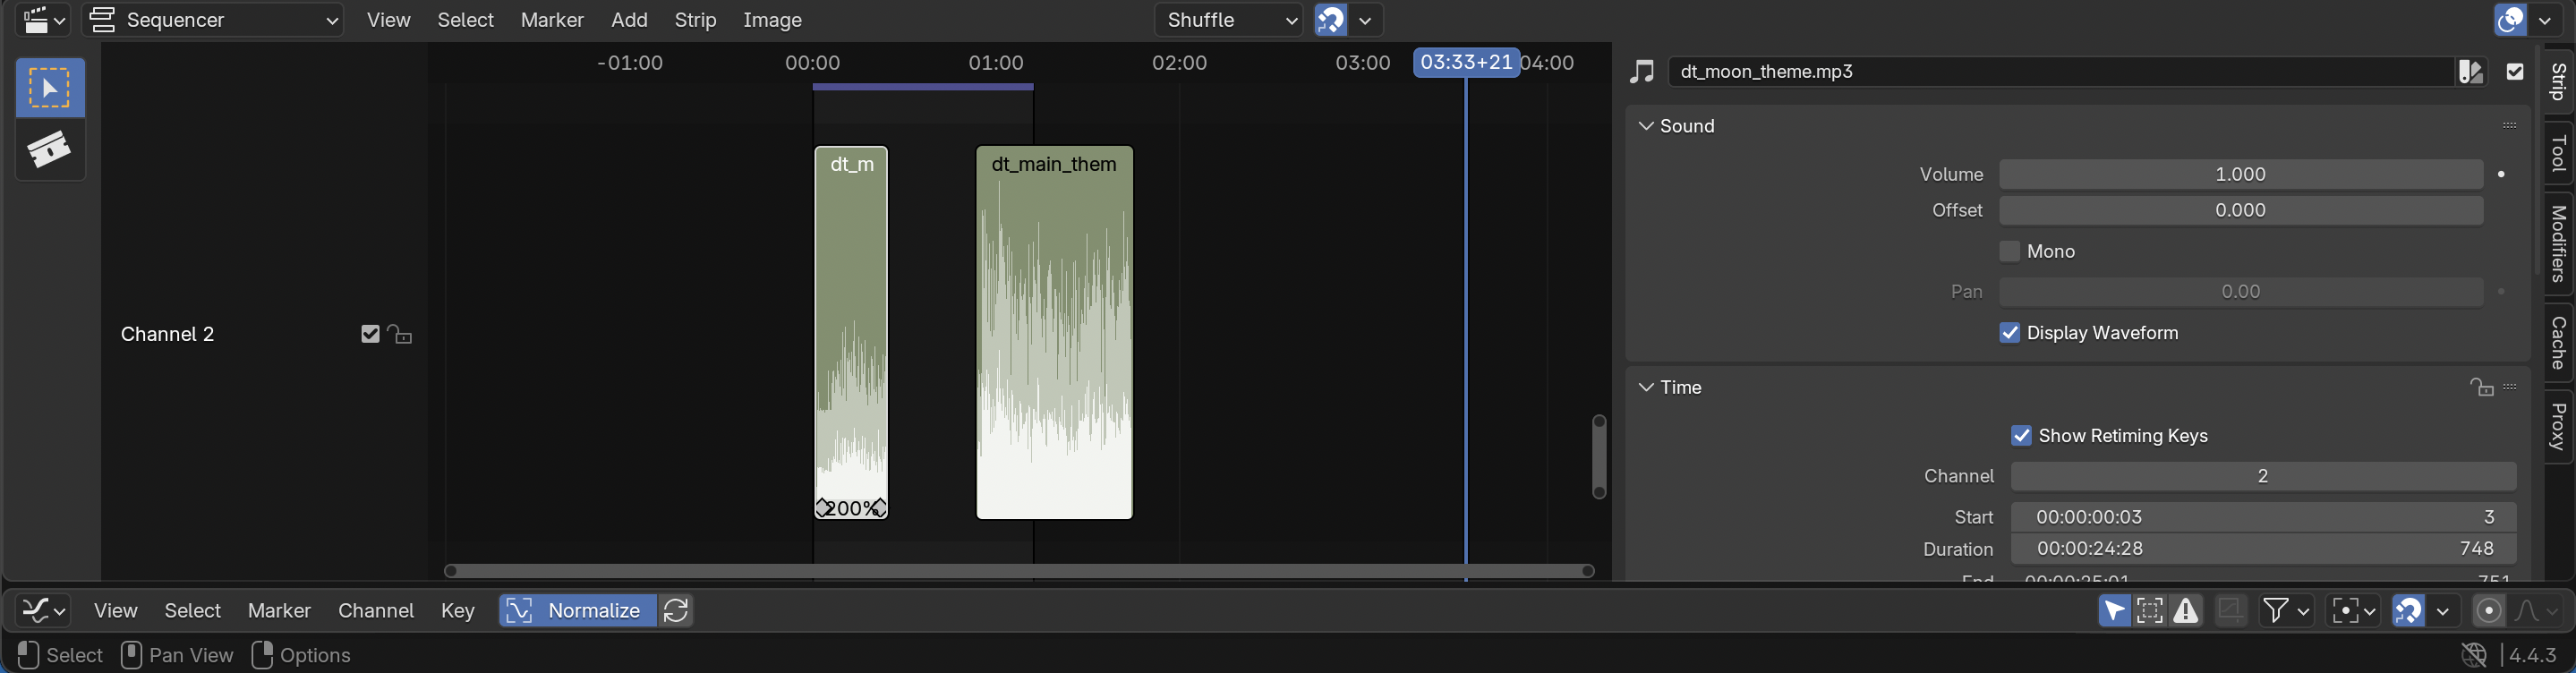Click the playhead frame indicator 03:33+21
This screenshot has height=673, width=2576.
point(1466,62)
